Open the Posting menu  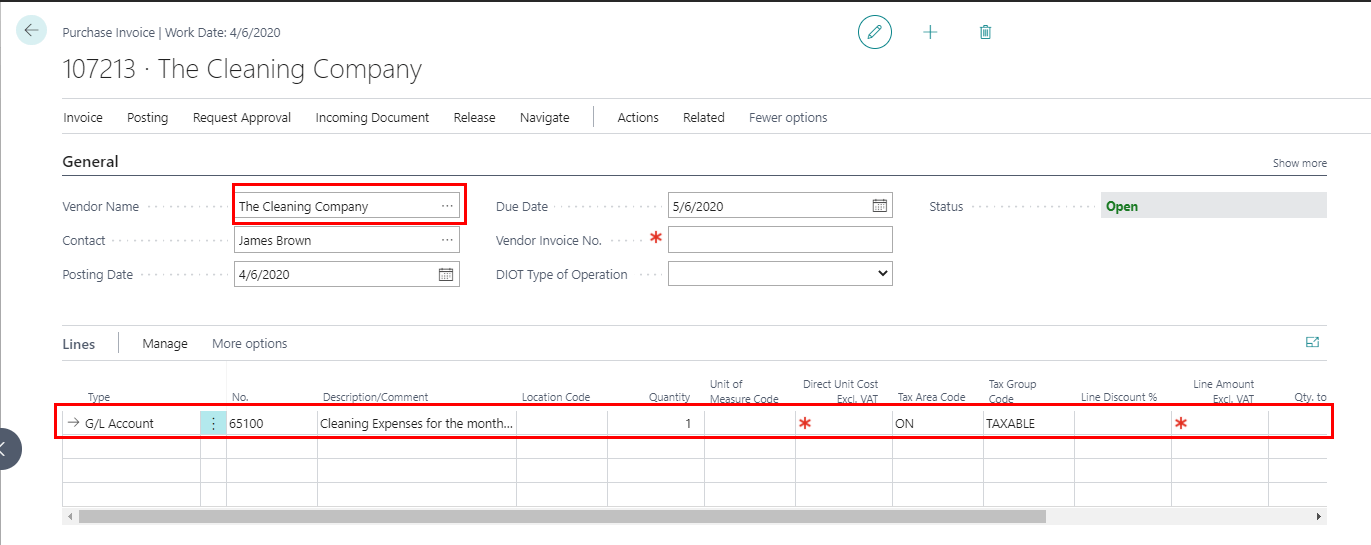[148, 117]
